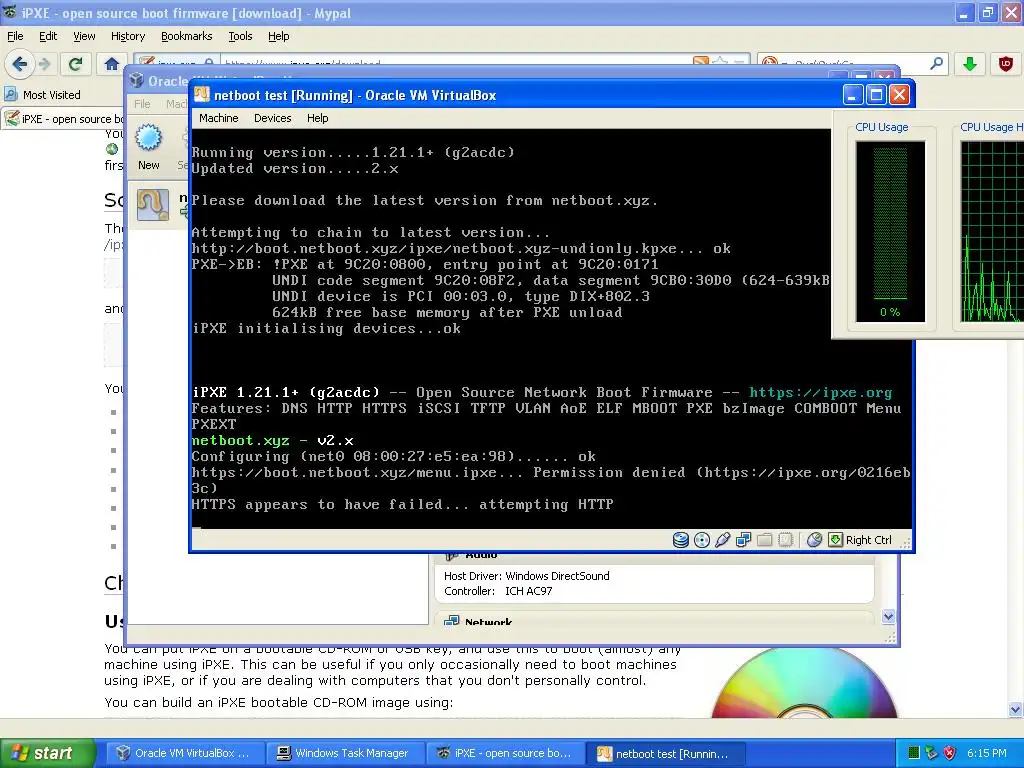The width and height of the screenshot is (1024, 768).
Task: Click the CPU Usage gauge in Task Manager
Action: [890, 232]
